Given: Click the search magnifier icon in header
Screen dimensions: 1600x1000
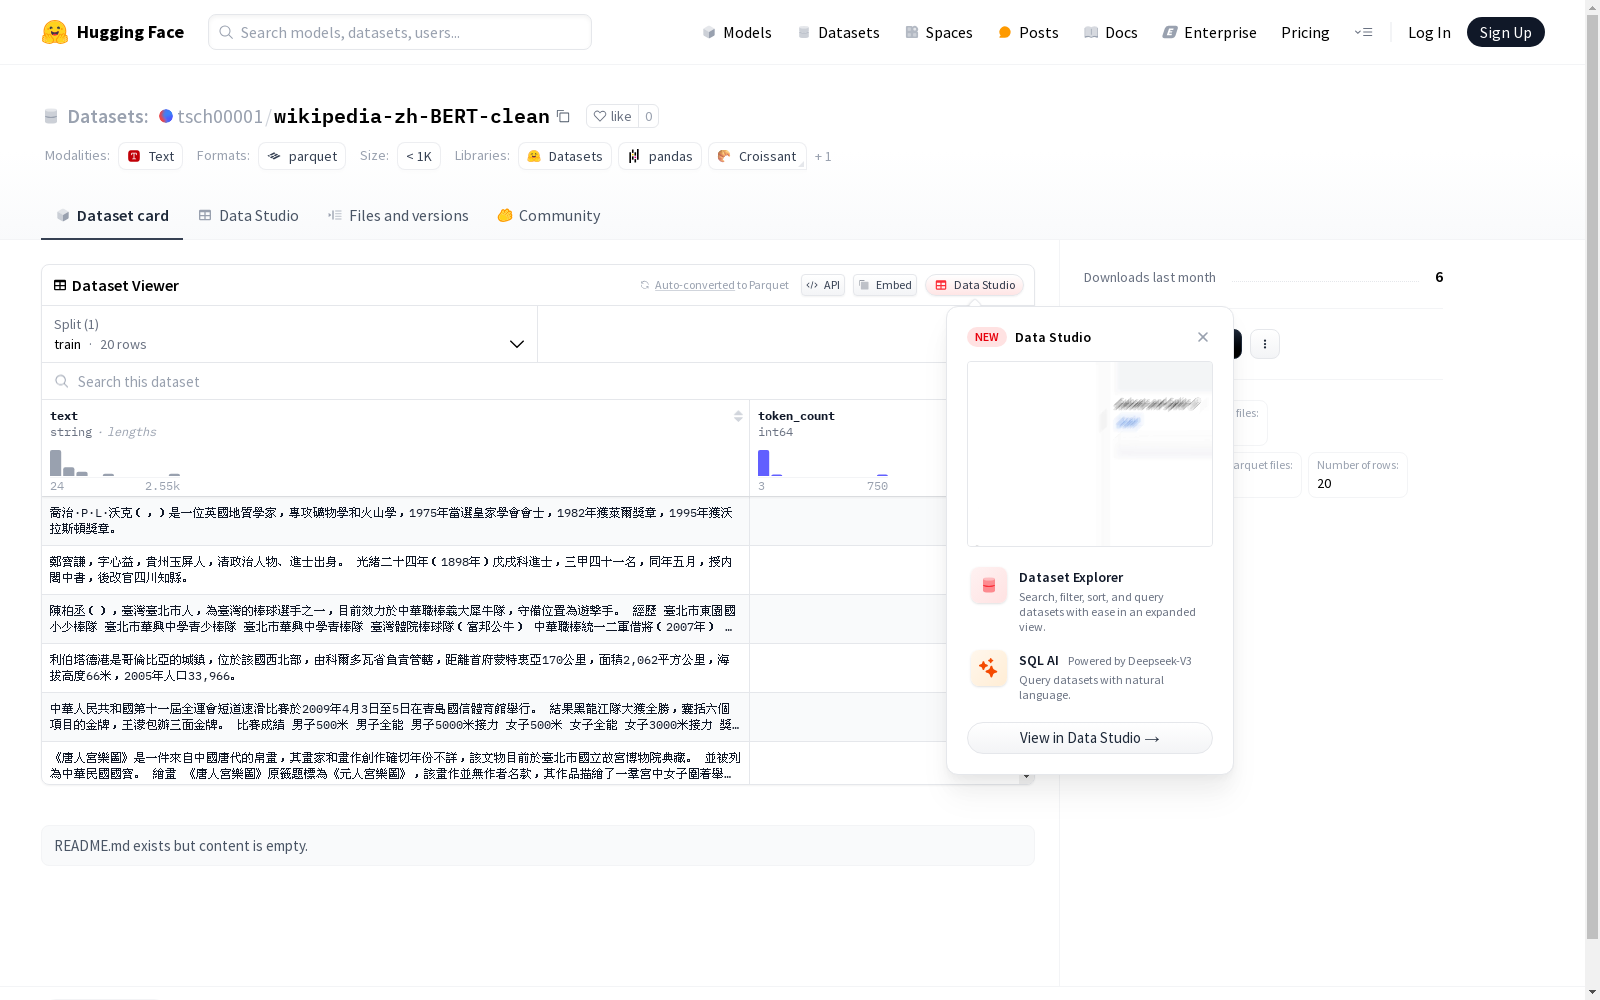Looking at the screenshot, I should point(226,32).
